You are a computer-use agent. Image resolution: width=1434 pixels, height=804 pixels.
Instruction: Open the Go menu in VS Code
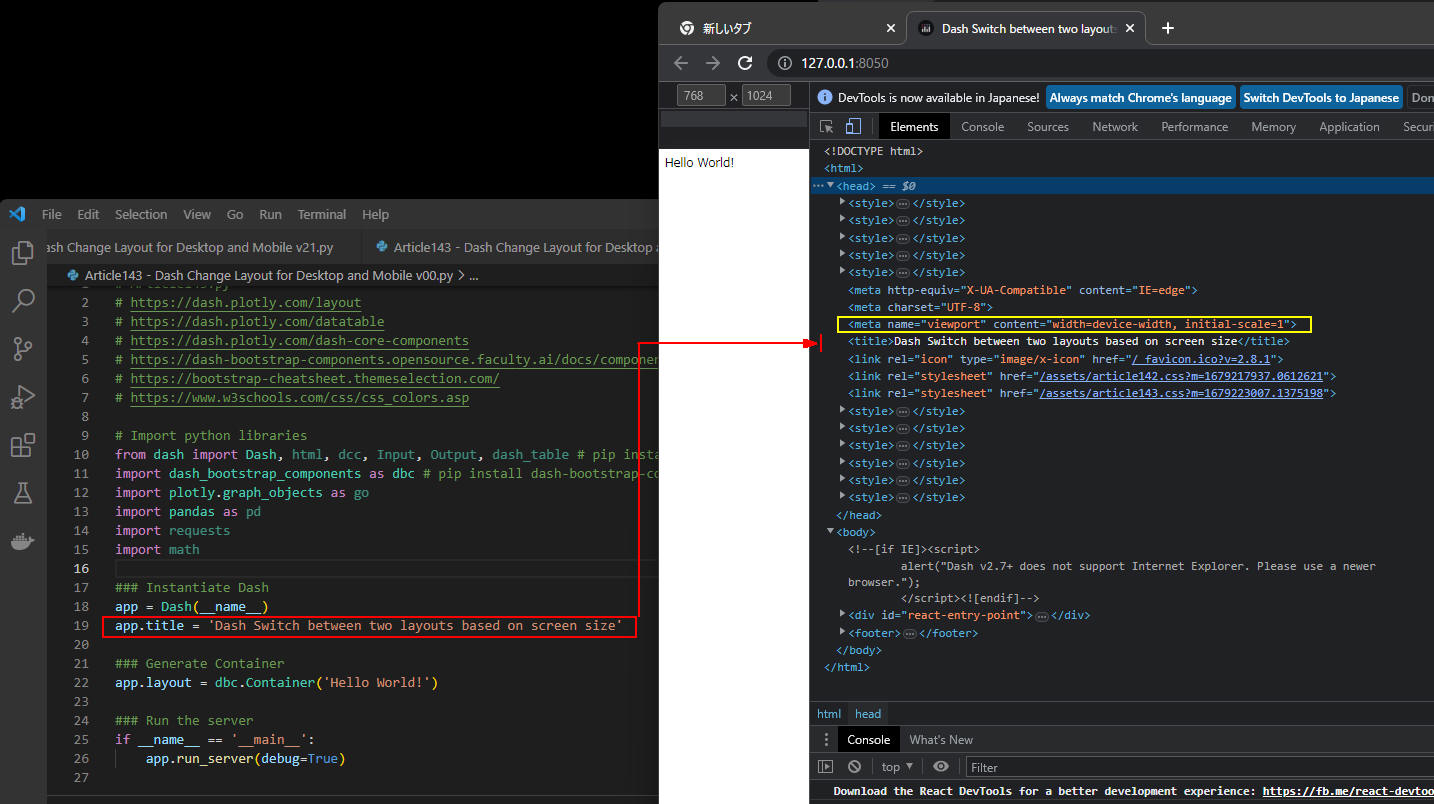[235, 214]
